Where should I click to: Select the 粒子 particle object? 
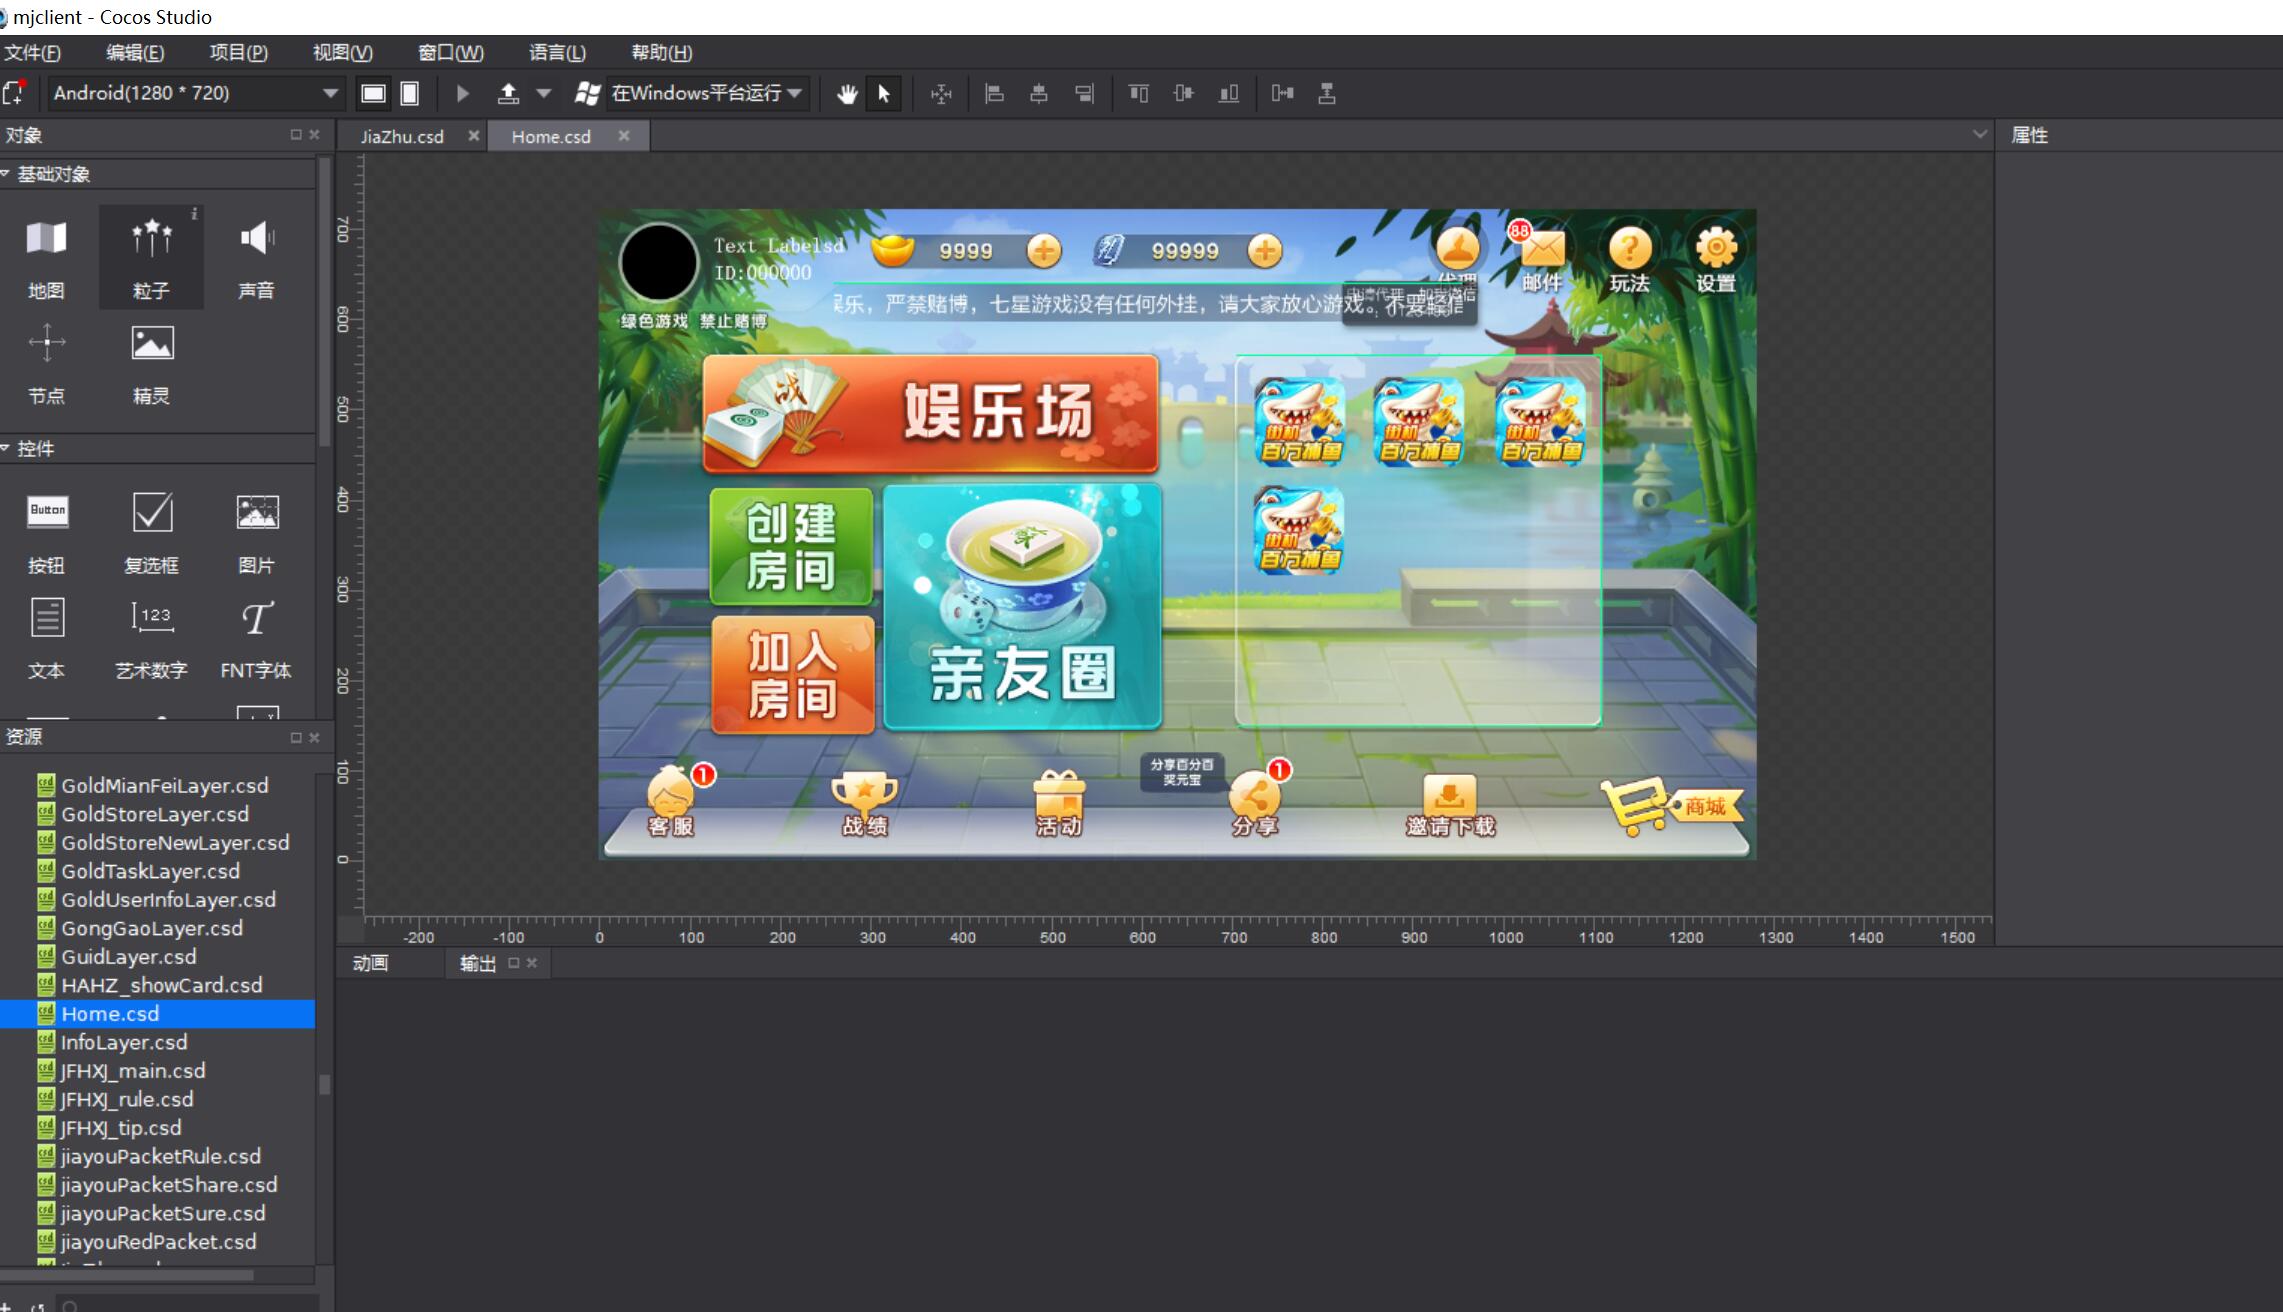(151, 258)
